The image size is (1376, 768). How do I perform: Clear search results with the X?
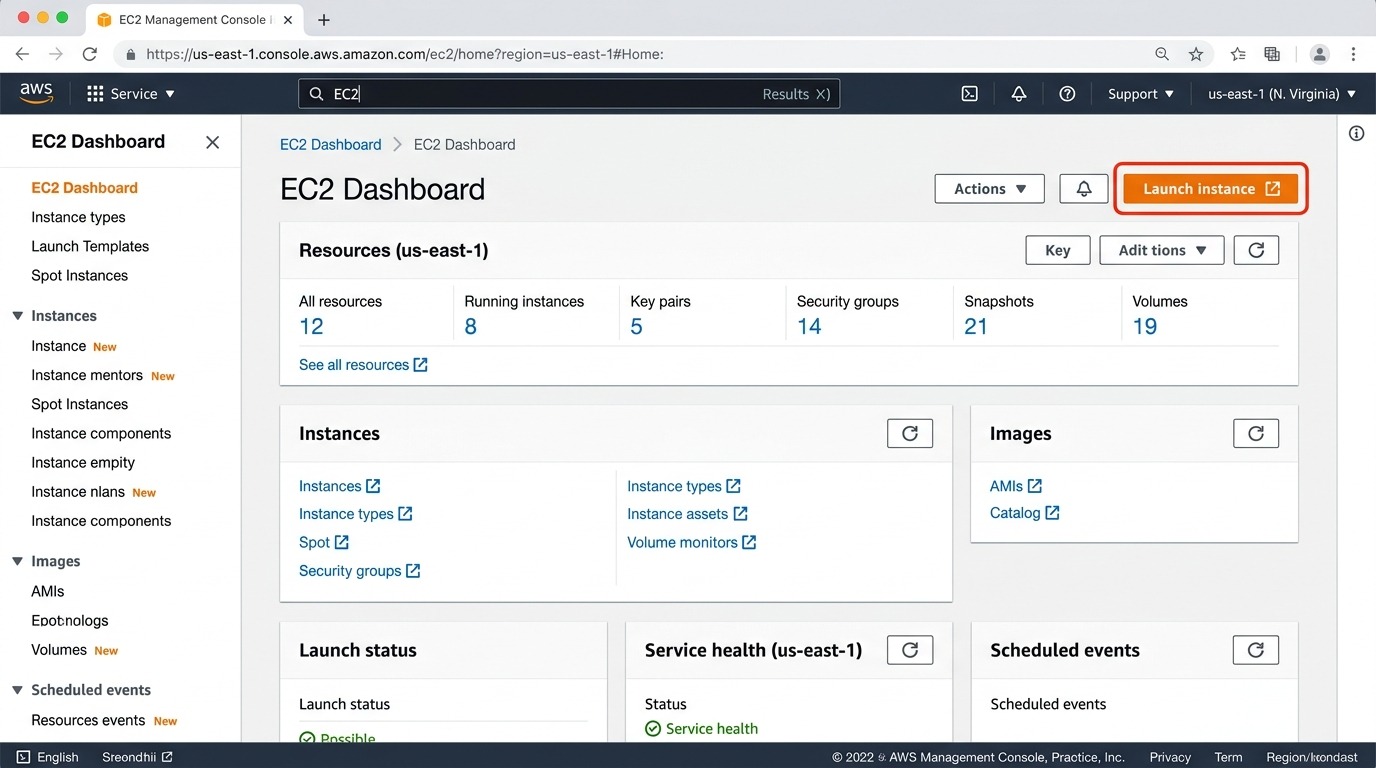click(822, 94)
